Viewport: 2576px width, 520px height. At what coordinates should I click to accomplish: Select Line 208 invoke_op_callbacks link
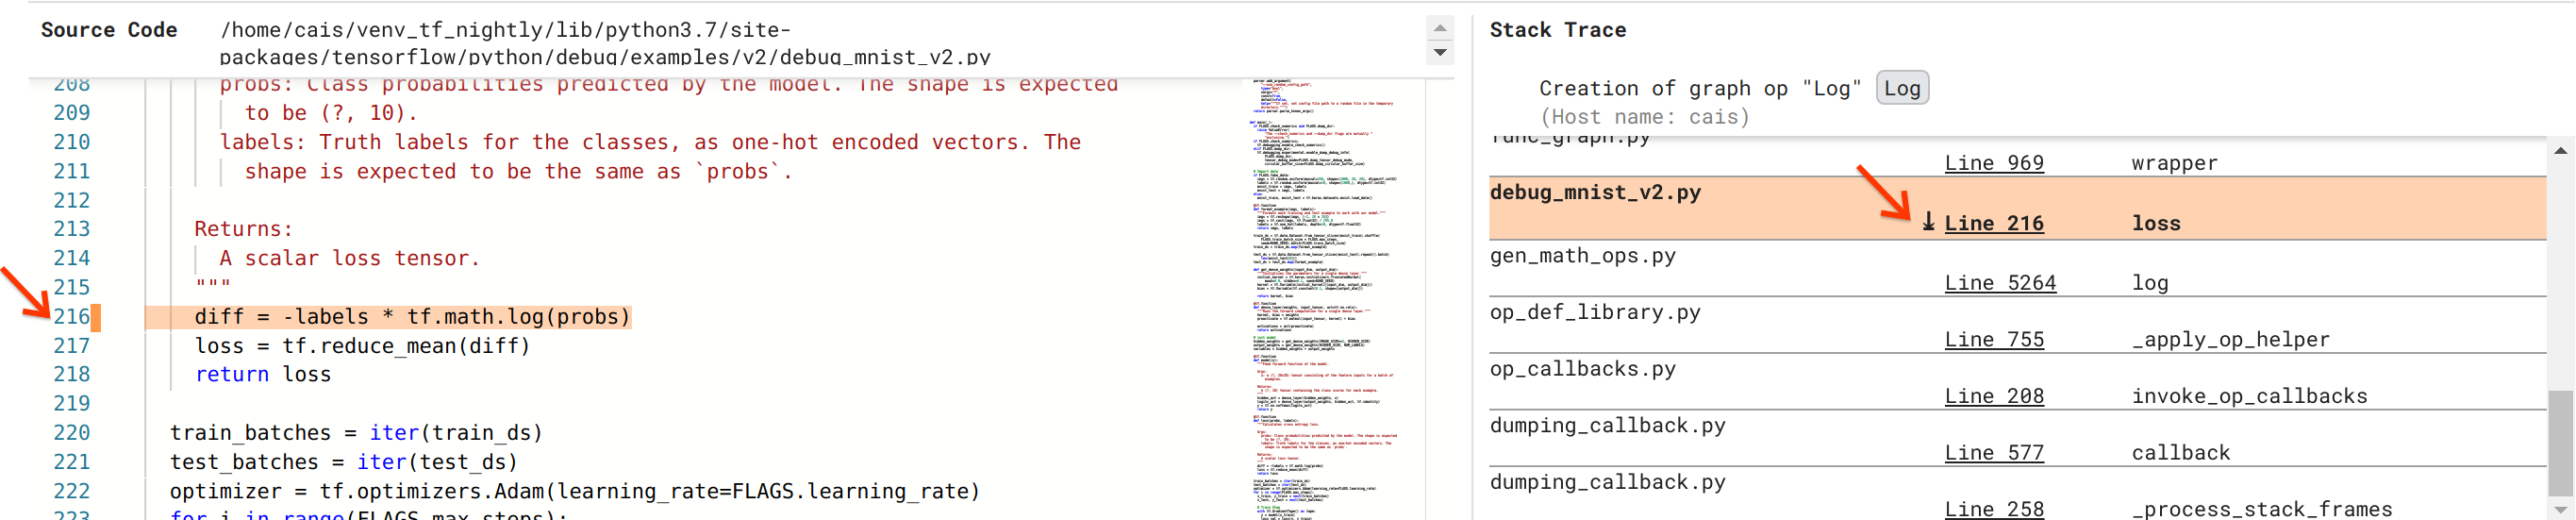click(1993, 397)
